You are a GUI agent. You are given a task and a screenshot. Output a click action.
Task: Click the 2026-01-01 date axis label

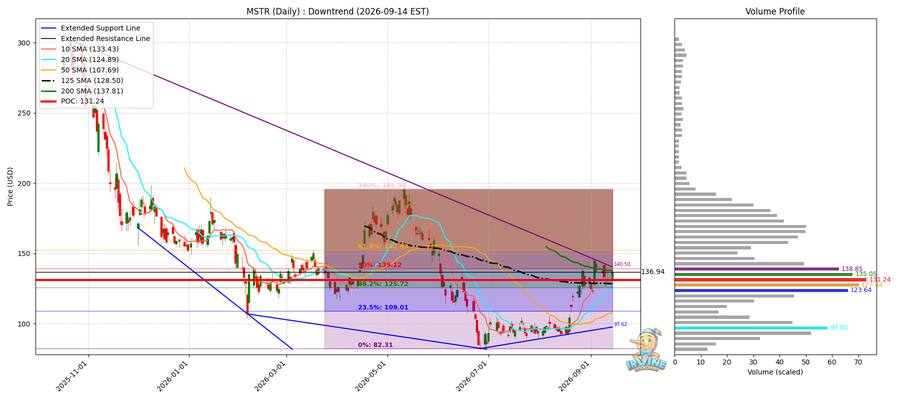click(x=173, y=375)
